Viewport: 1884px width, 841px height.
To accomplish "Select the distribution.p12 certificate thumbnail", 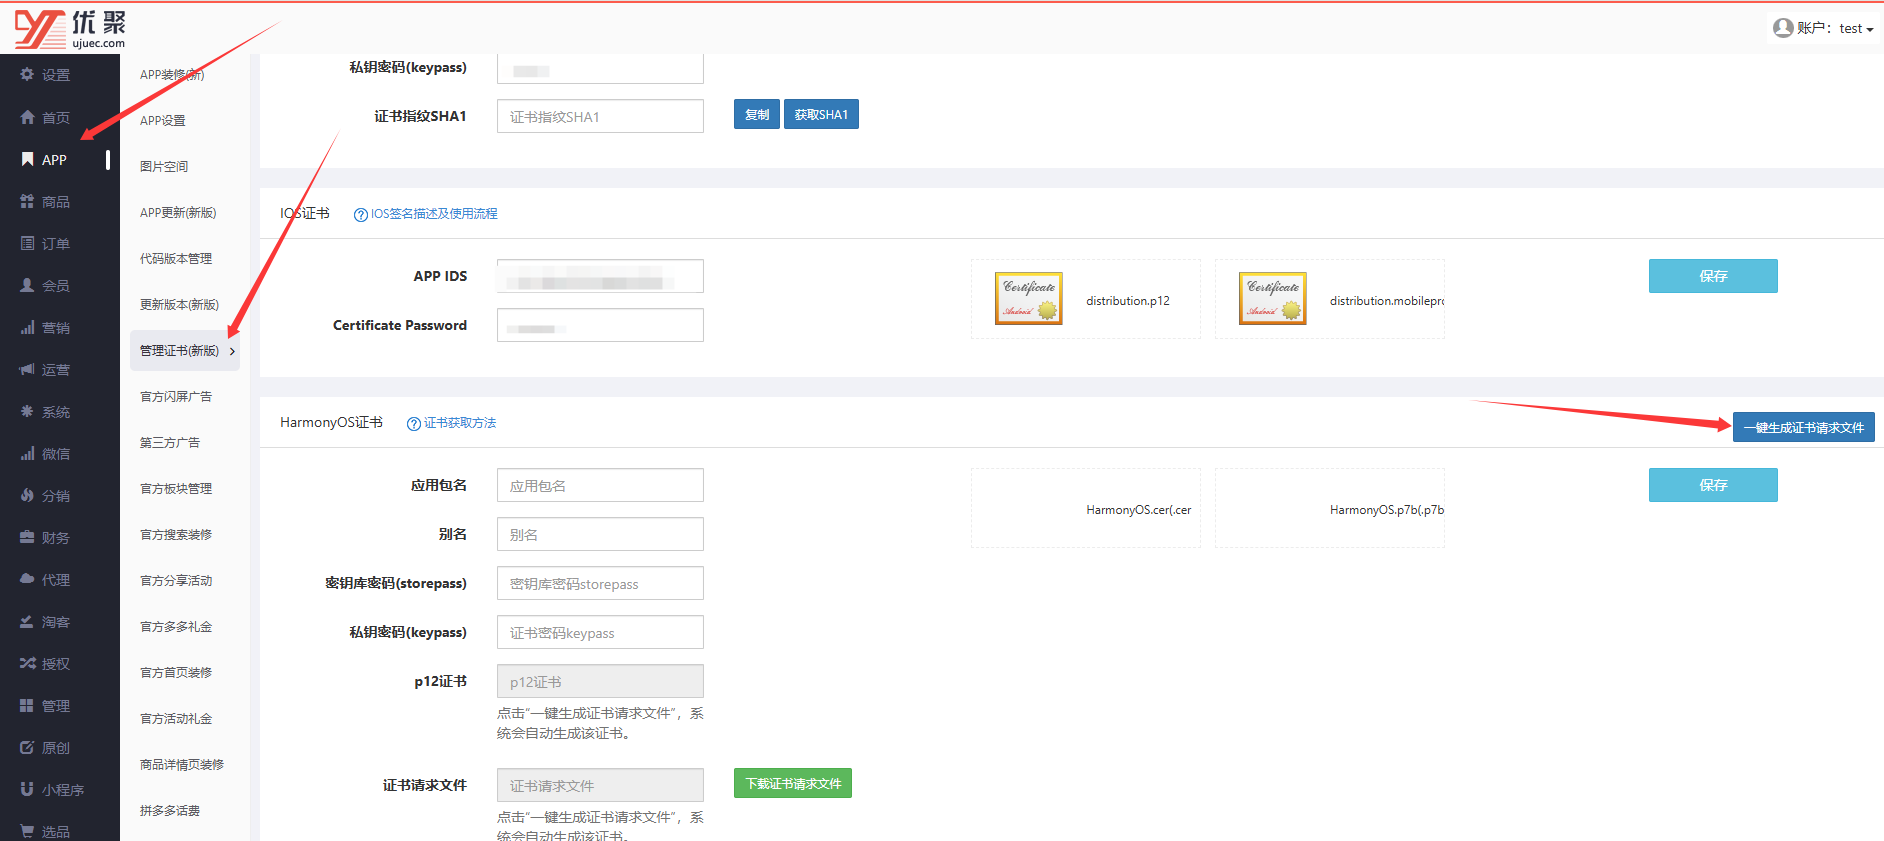I will tap(1028, 299).
